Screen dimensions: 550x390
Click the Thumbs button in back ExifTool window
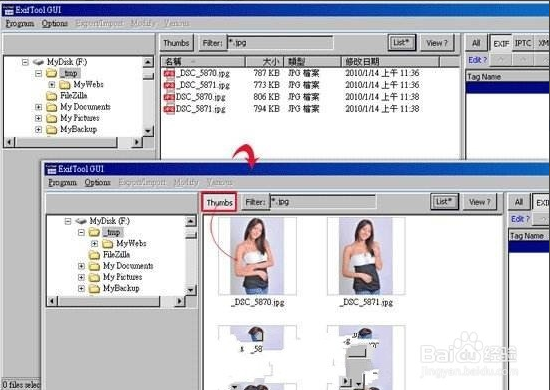[x=176, y=43]
